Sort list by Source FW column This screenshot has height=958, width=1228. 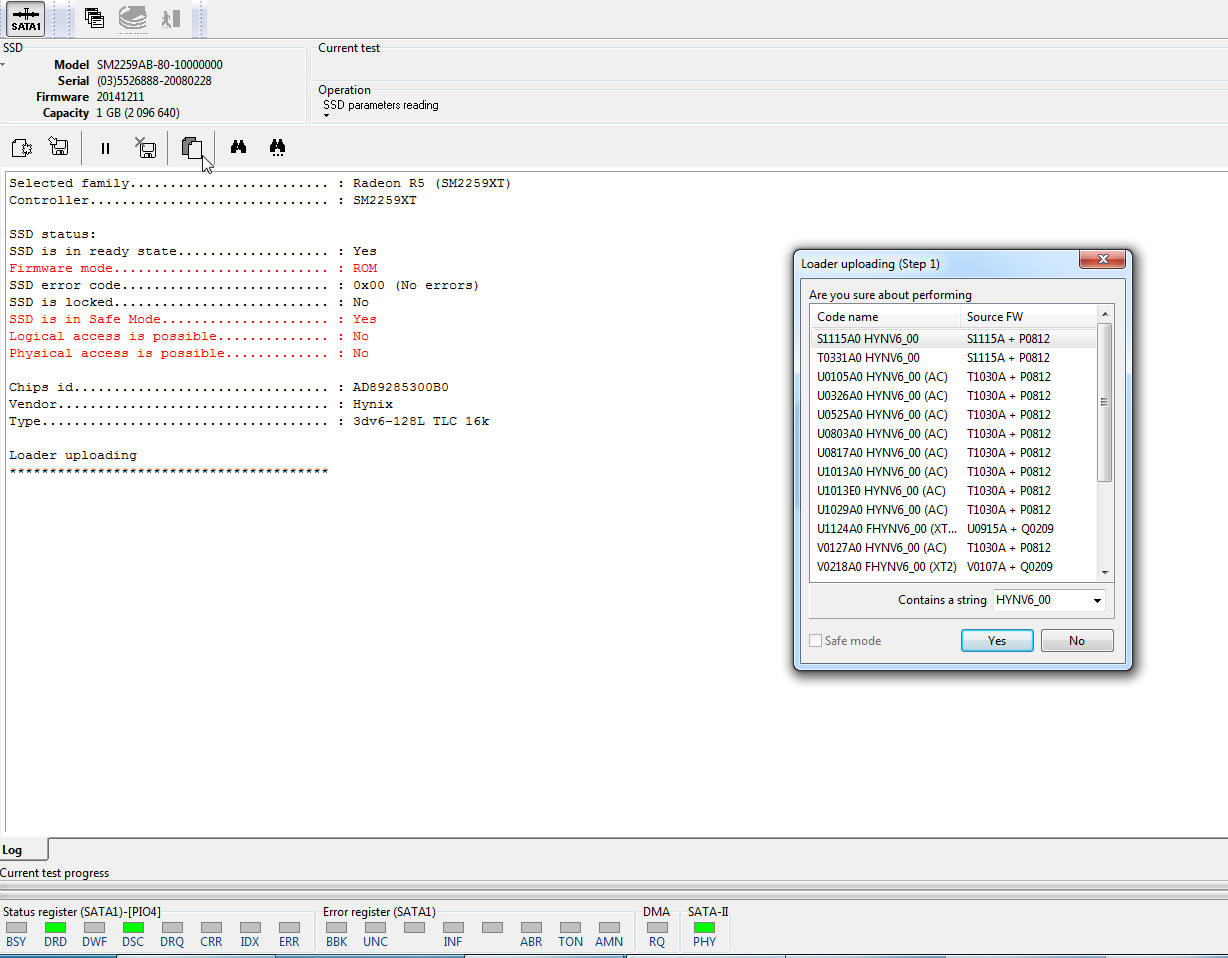pyautogui.click(x=1029, y=317)
